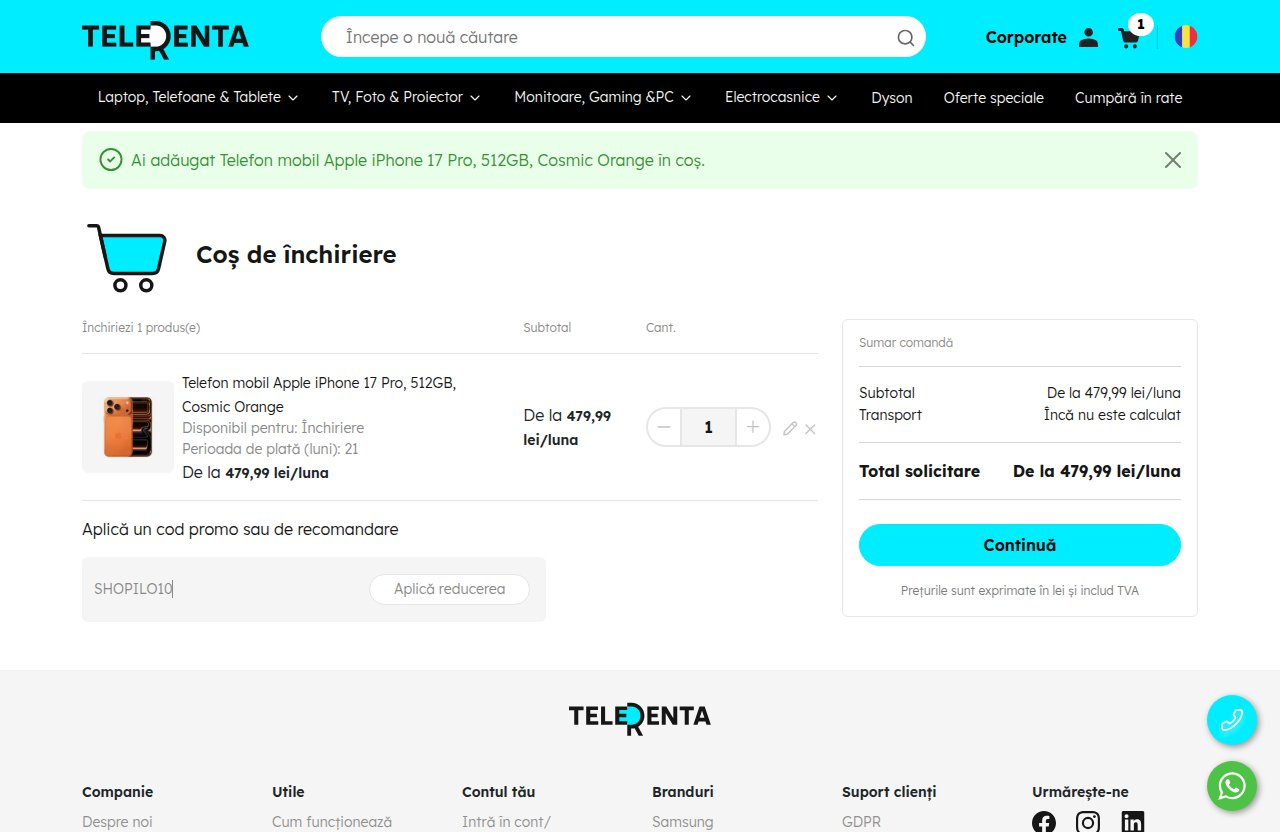Click the 'Companie' footer heading
1280x832 pixels.
click(x=118, y=792)
